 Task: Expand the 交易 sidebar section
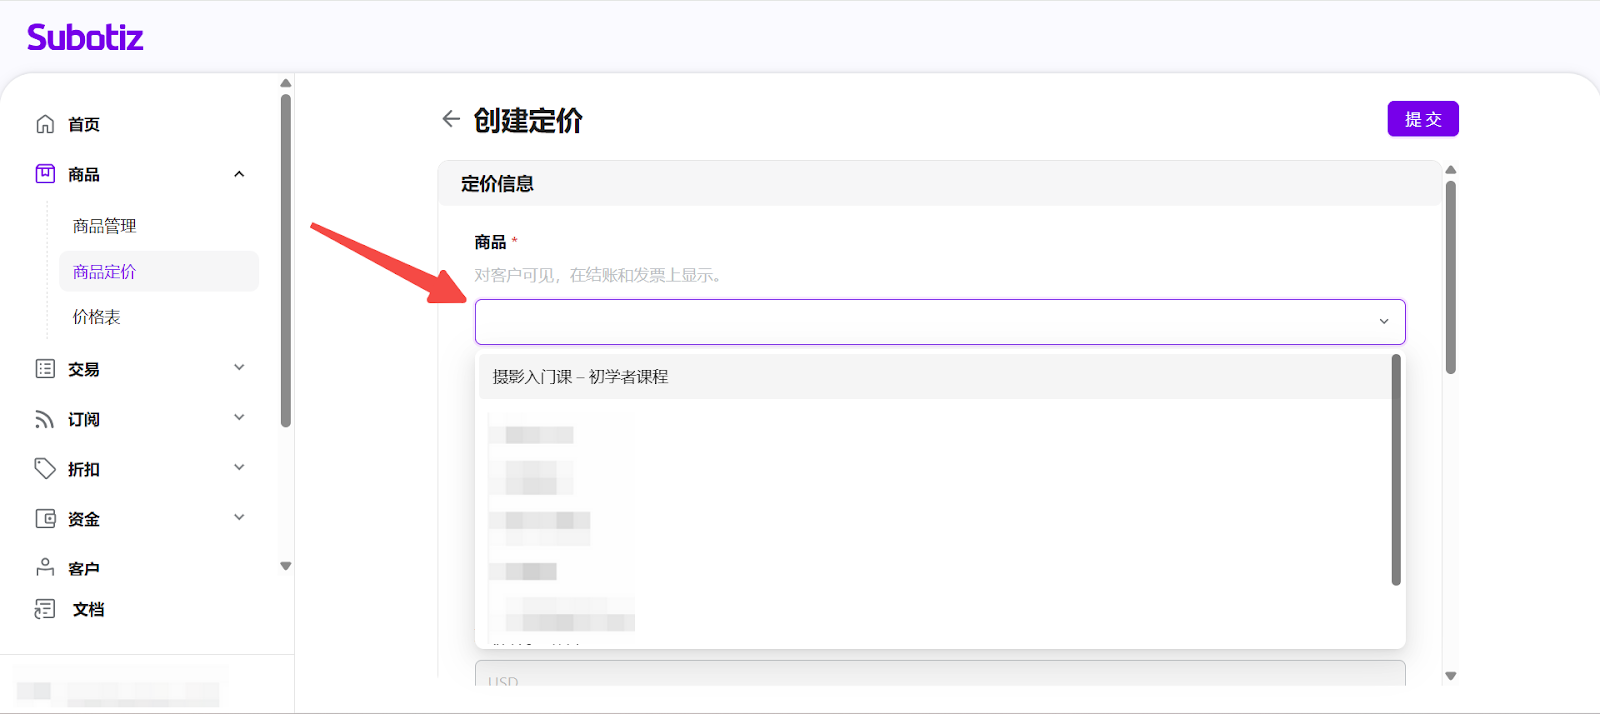[239, 367]
